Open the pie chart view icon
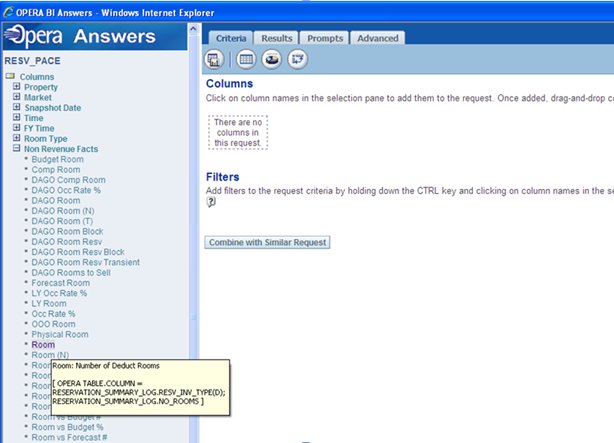The width and height of the screenshot is (614, 443). [272, 60]
